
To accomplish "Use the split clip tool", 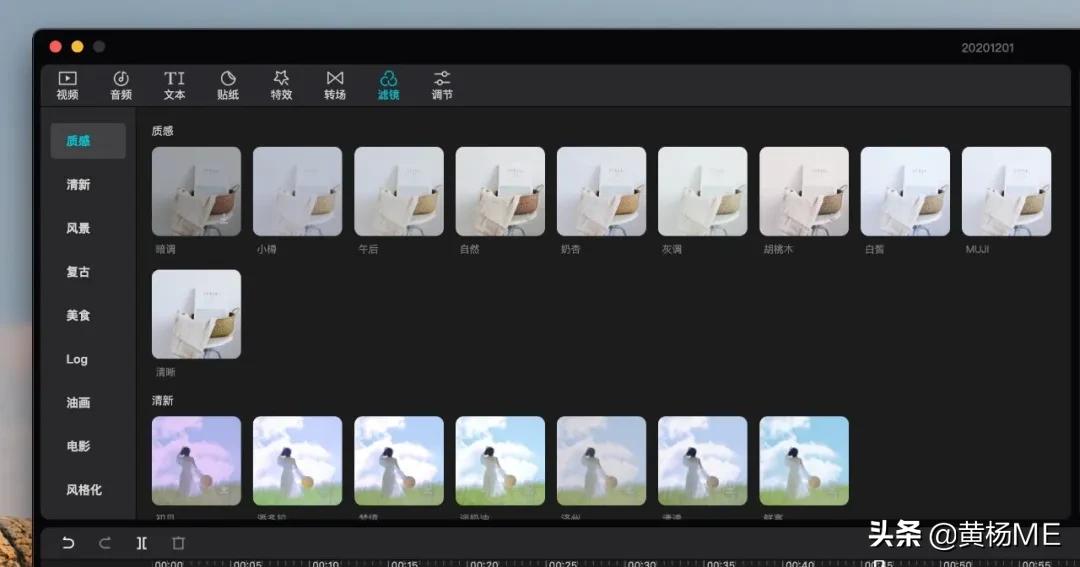I will [x=141, y=543].
